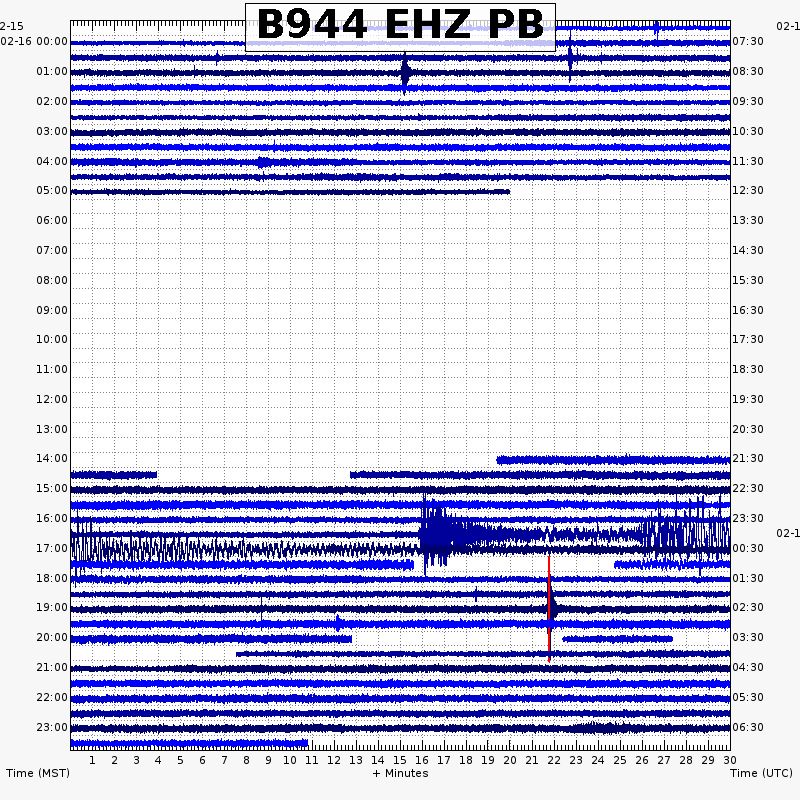Click the 23:30 UTC row label
Image resolution: width=800 pixels, height=800 pixels.
pyautogui.click(x=748, y=518)
